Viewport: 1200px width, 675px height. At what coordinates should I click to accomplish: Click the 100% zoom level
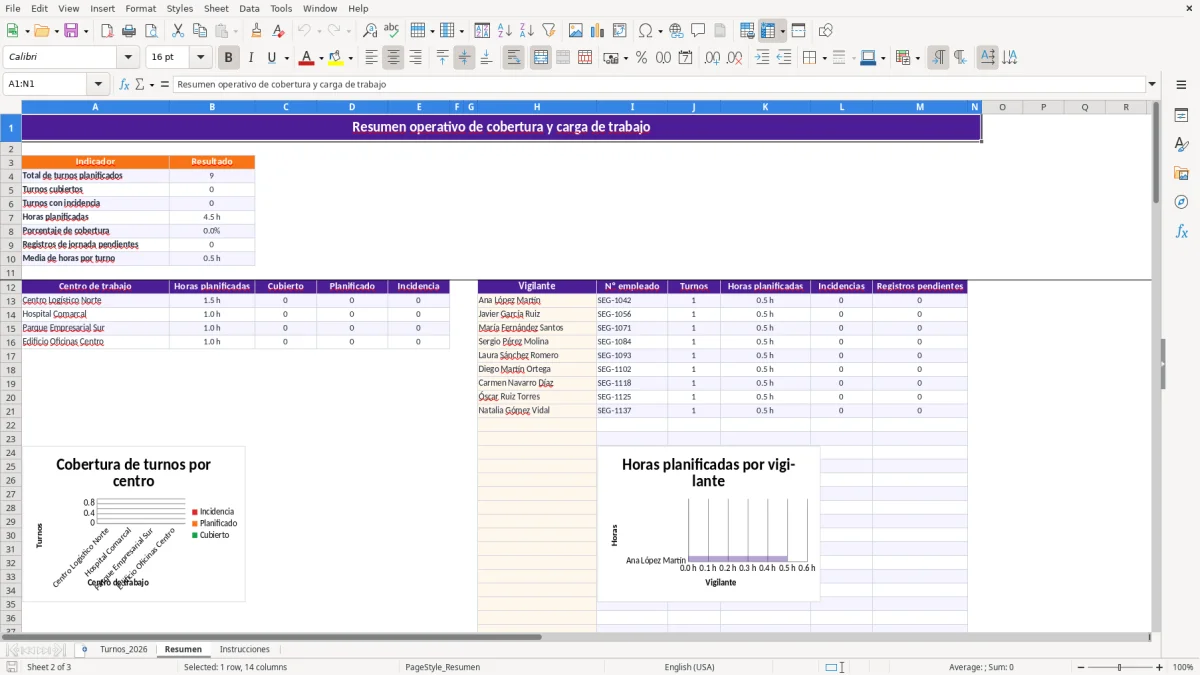1182,667
